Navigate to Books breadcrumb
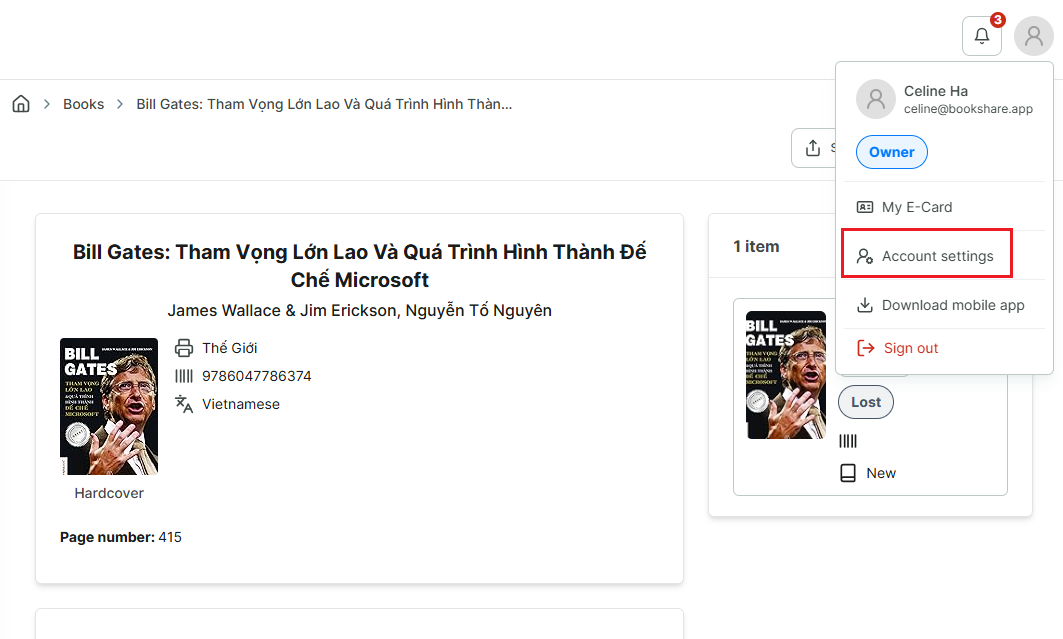The width and height of the screenshot is (1063, 639). (x=83, y=104)
